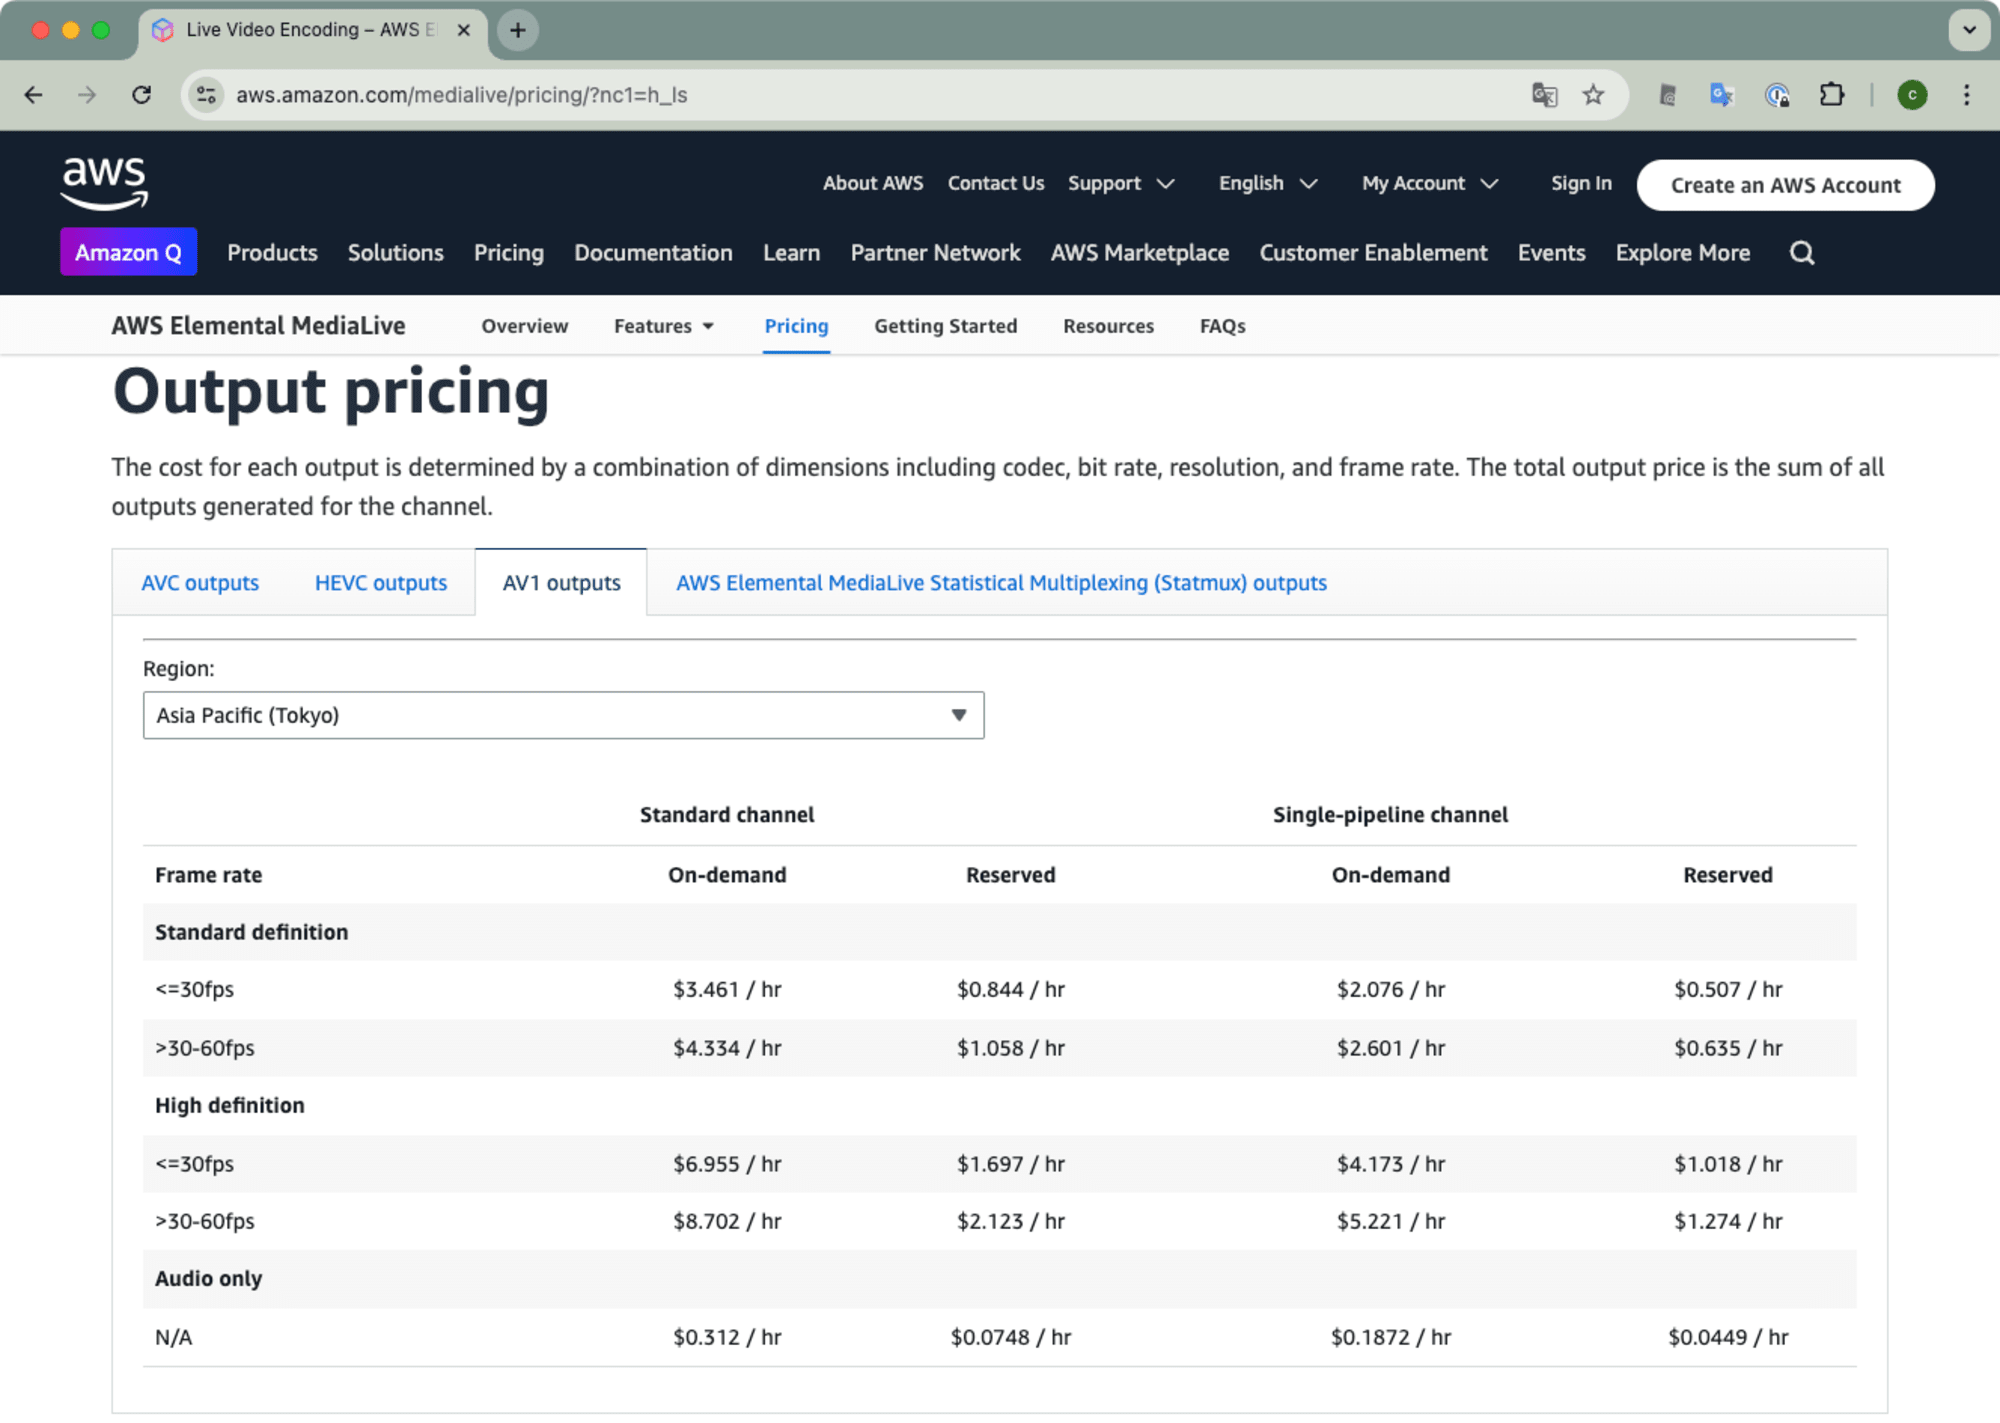Select the AV1 outputs tab
Viewport: 2000px width, 1423px height.
coord(561,583)
